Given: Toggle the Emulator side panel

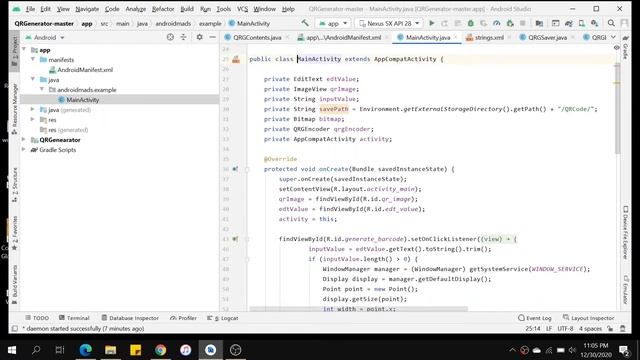Looking at the screenshot, I should (625, 289).
